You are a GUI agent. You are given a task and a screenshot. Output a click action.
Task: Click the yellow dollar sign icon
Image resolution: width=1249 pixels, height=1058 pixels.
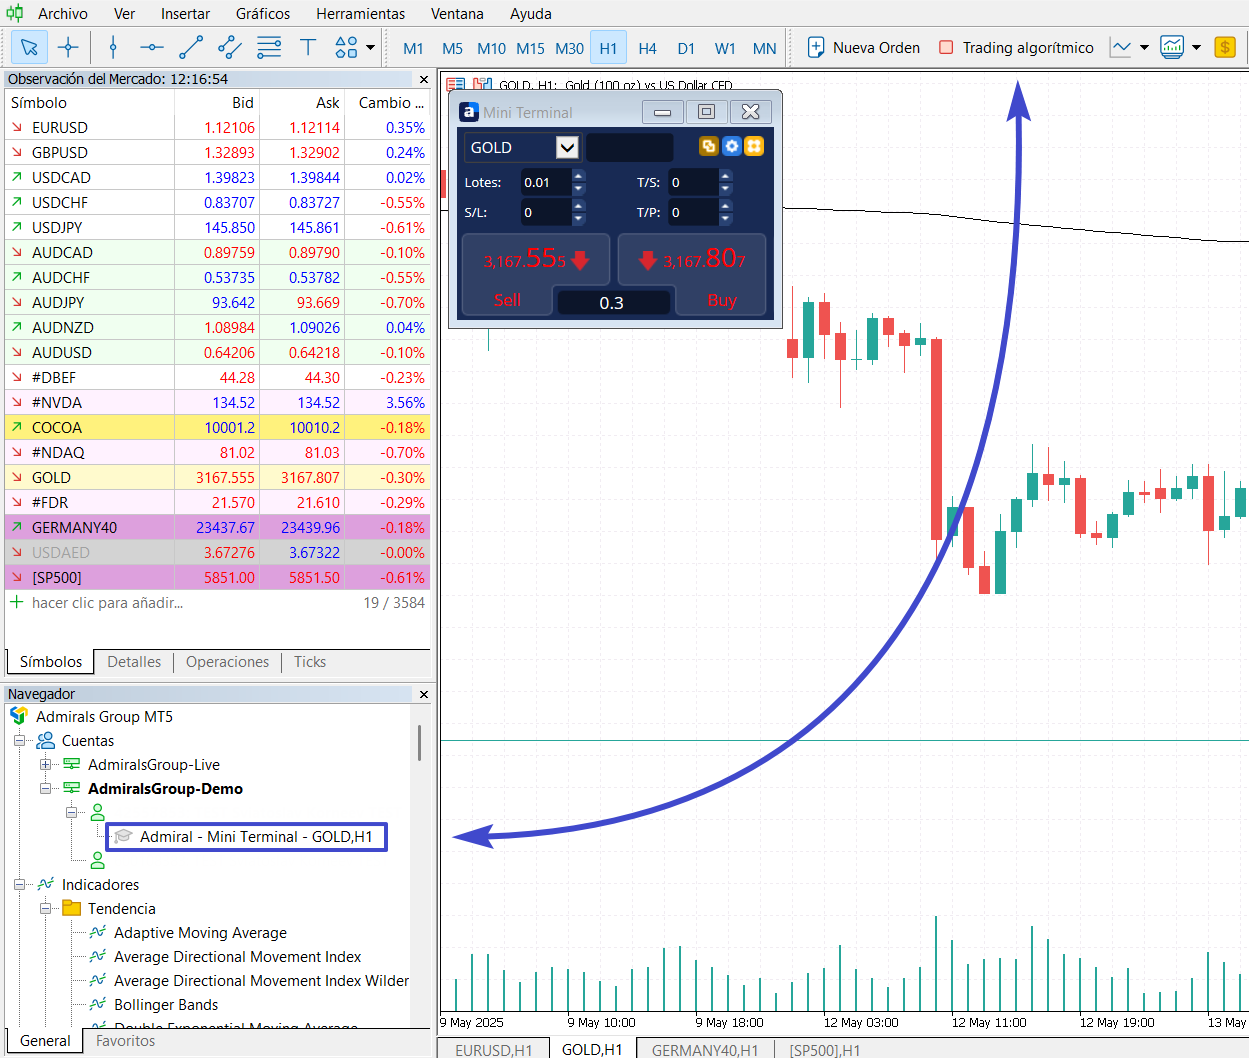pyautogui.click(x=1225, y=47)
